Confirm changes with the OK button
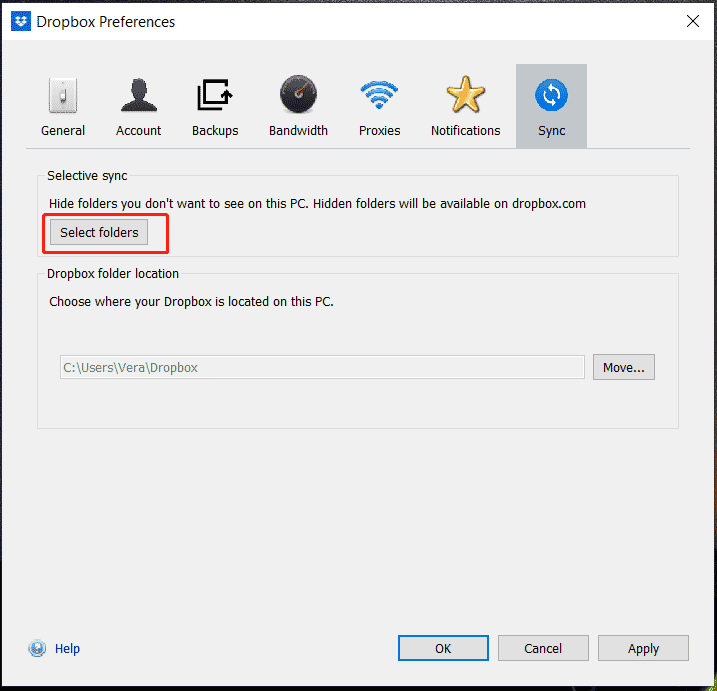This screenshot has width=717, height=691. (x=443, y=648)
